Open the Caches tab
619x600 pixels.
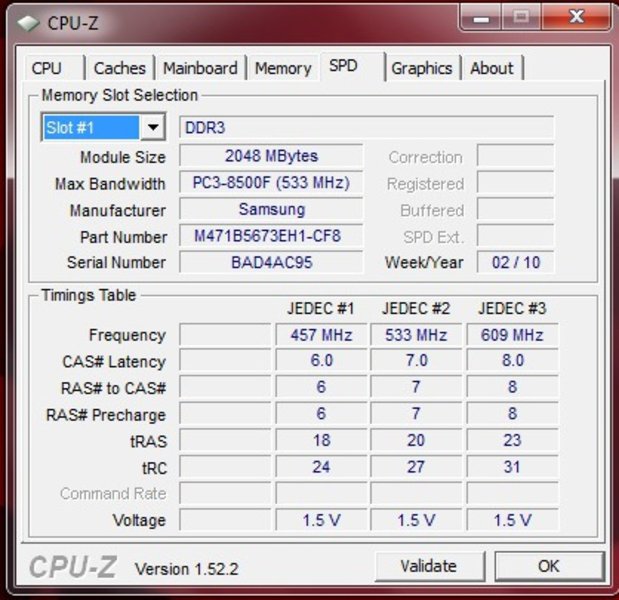120,68
